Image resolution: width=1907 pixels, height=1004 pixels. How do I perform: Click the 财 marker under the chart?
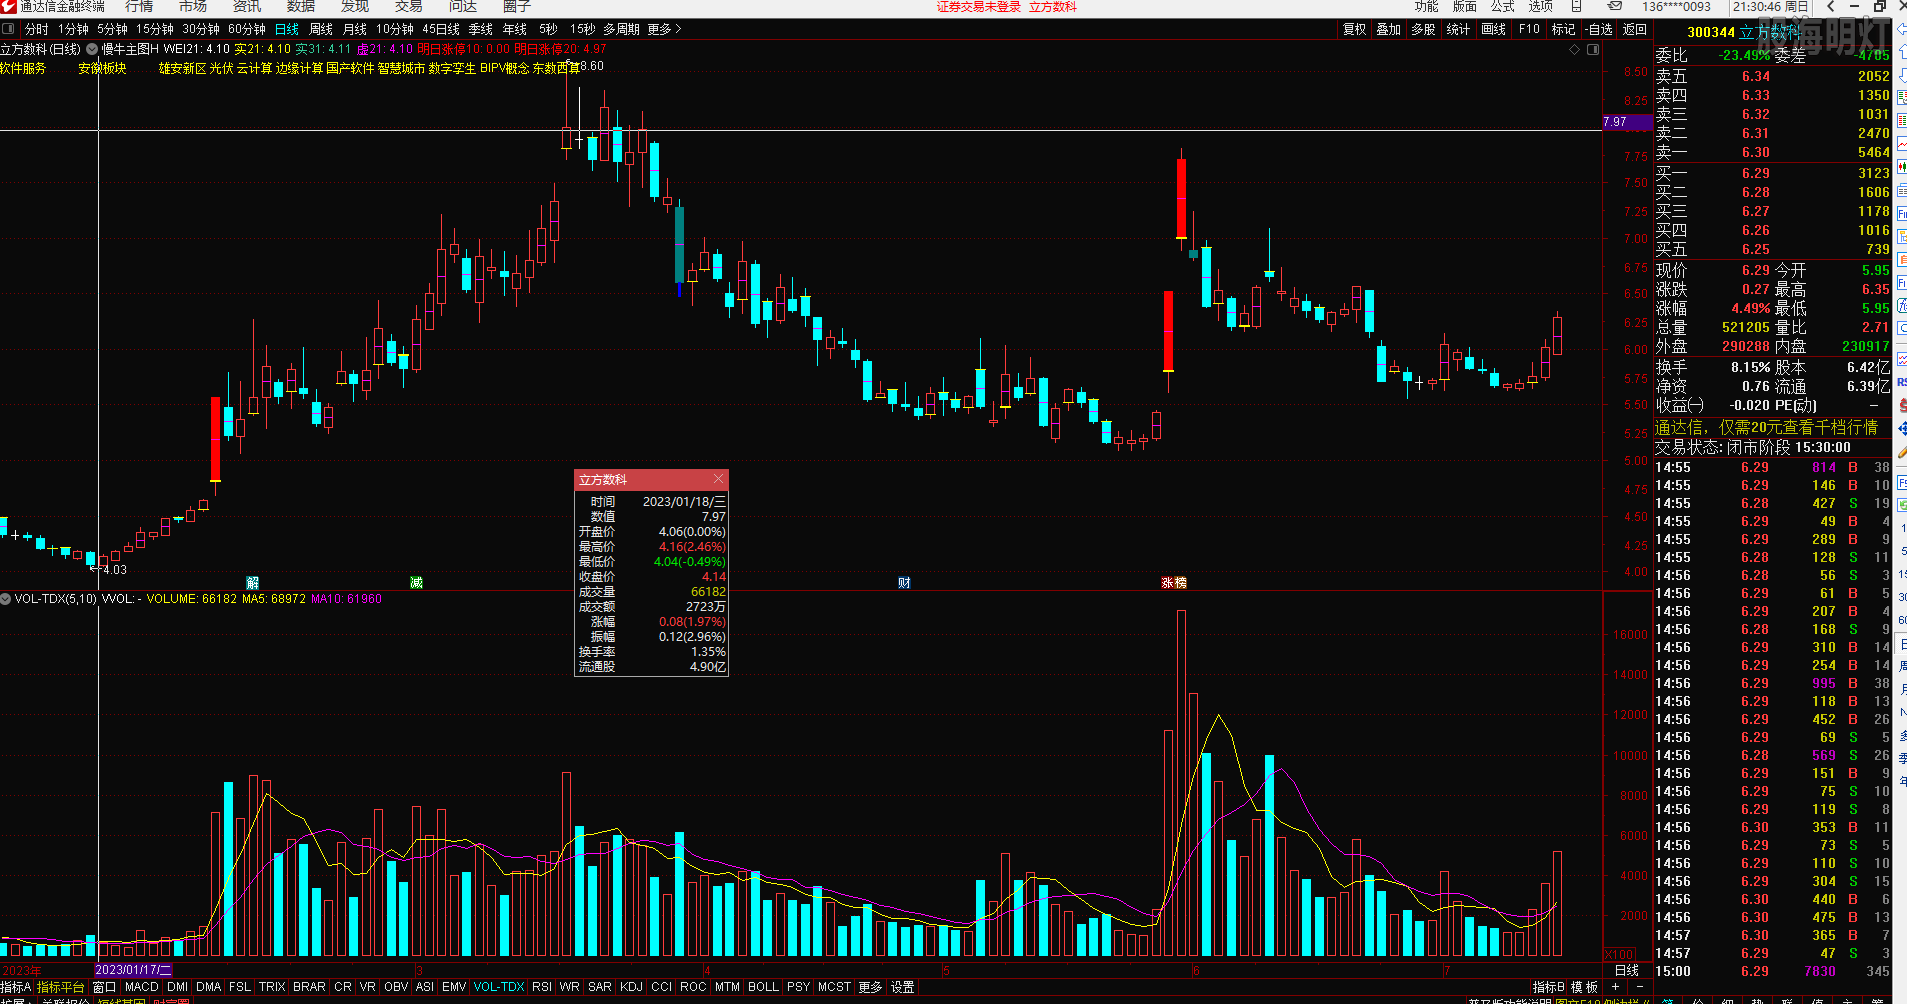click(x=904, y=583)
